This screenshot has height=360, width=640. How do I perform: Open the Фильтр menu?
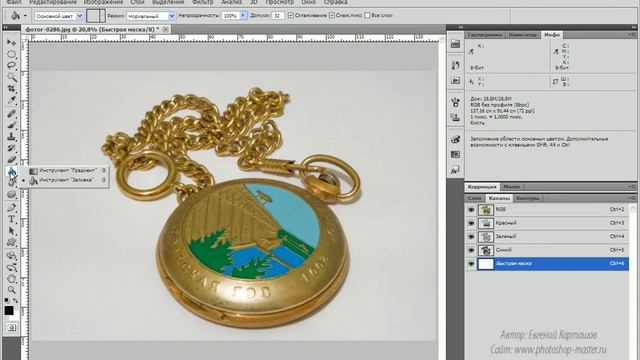pyautogui.click(x=202, y=2)
